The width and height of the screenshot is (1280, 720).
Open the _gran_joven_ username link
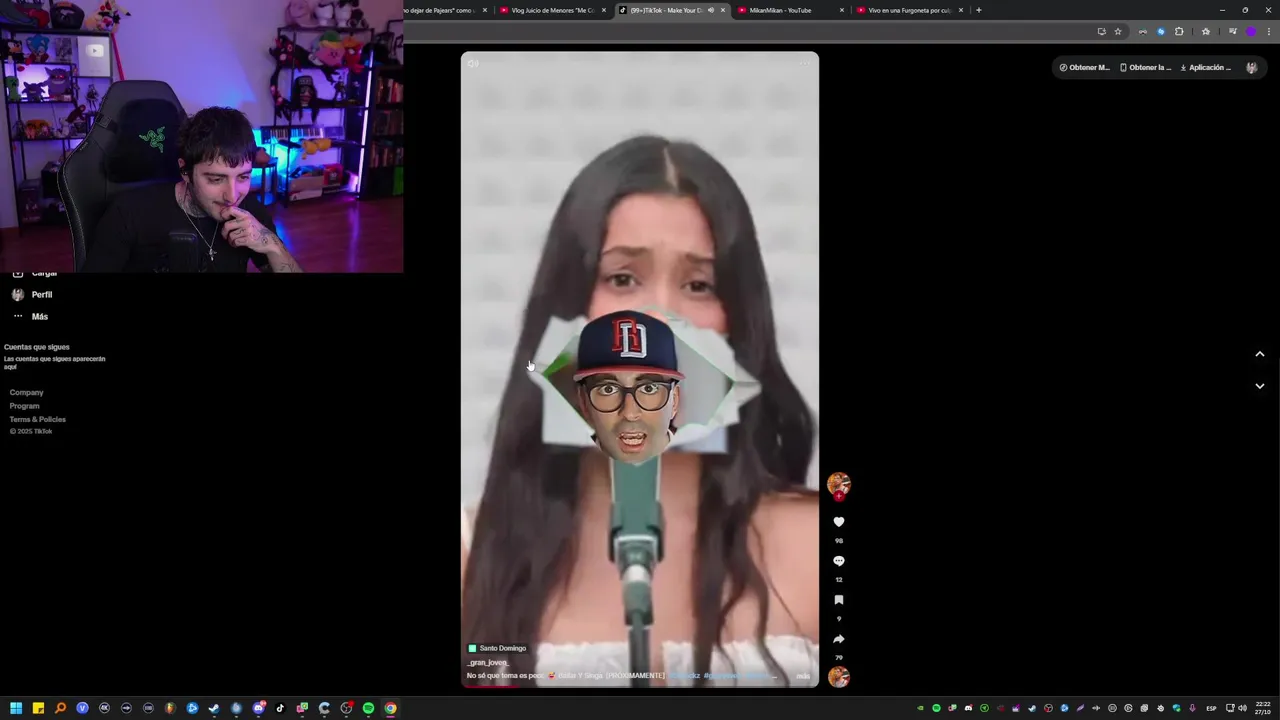point(488,662)
